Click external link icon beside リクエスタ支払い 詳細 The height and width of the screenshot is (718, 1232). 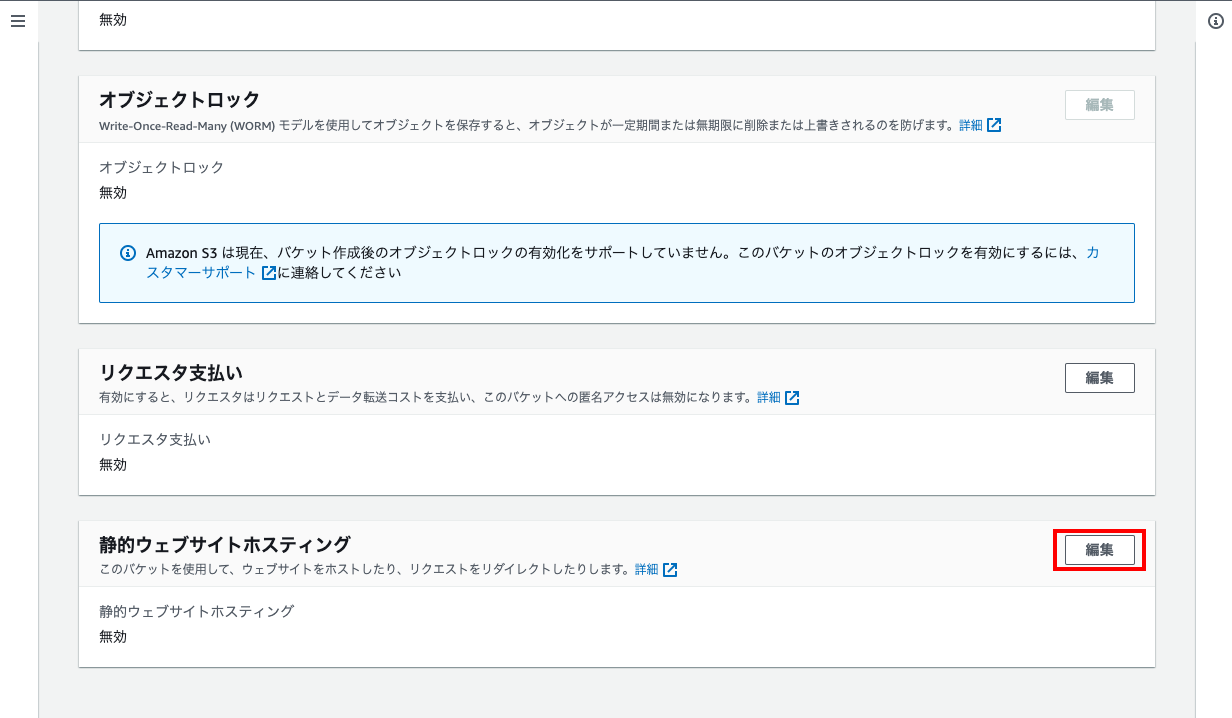tap(792, 398)
